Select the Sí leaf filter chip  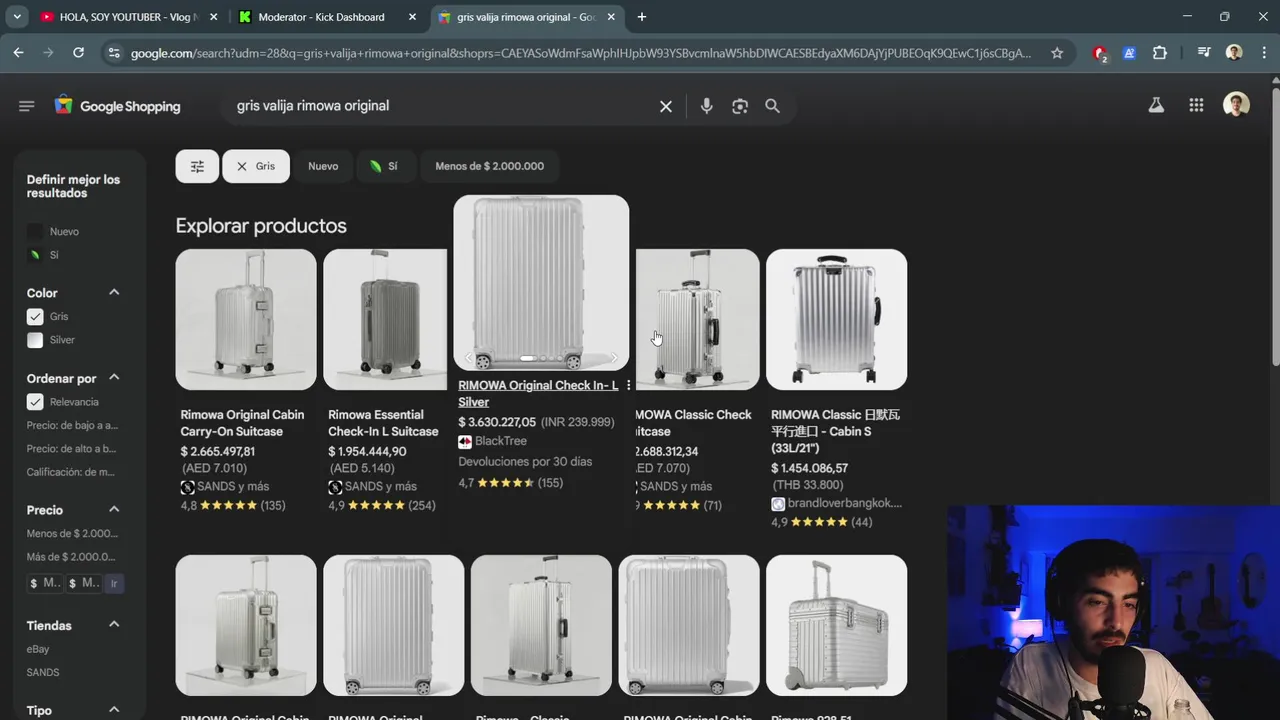click(384, 166)
